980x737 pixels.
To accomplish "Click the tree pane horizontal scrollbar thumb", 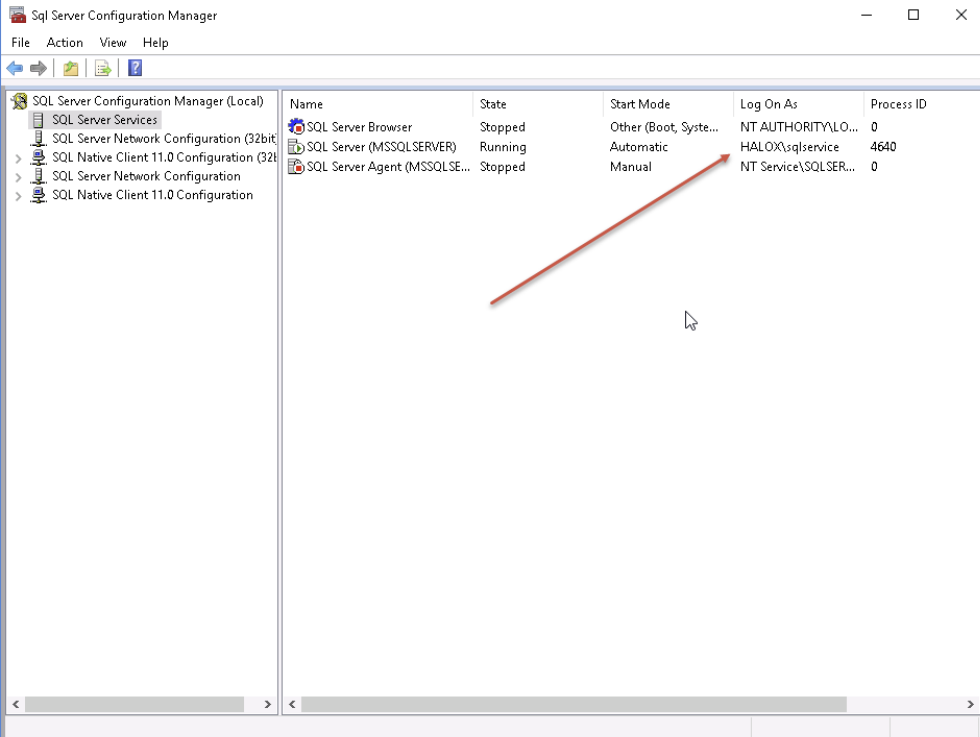I will click(x=134, y=704).
